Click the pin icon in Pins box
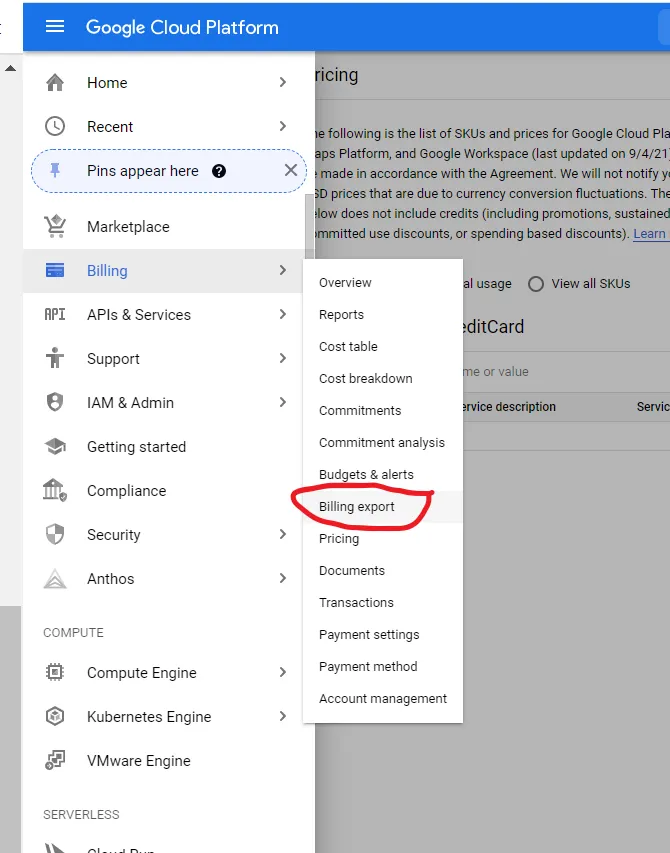The height and width of the screenshot is (853, 670). click(55, 171)
